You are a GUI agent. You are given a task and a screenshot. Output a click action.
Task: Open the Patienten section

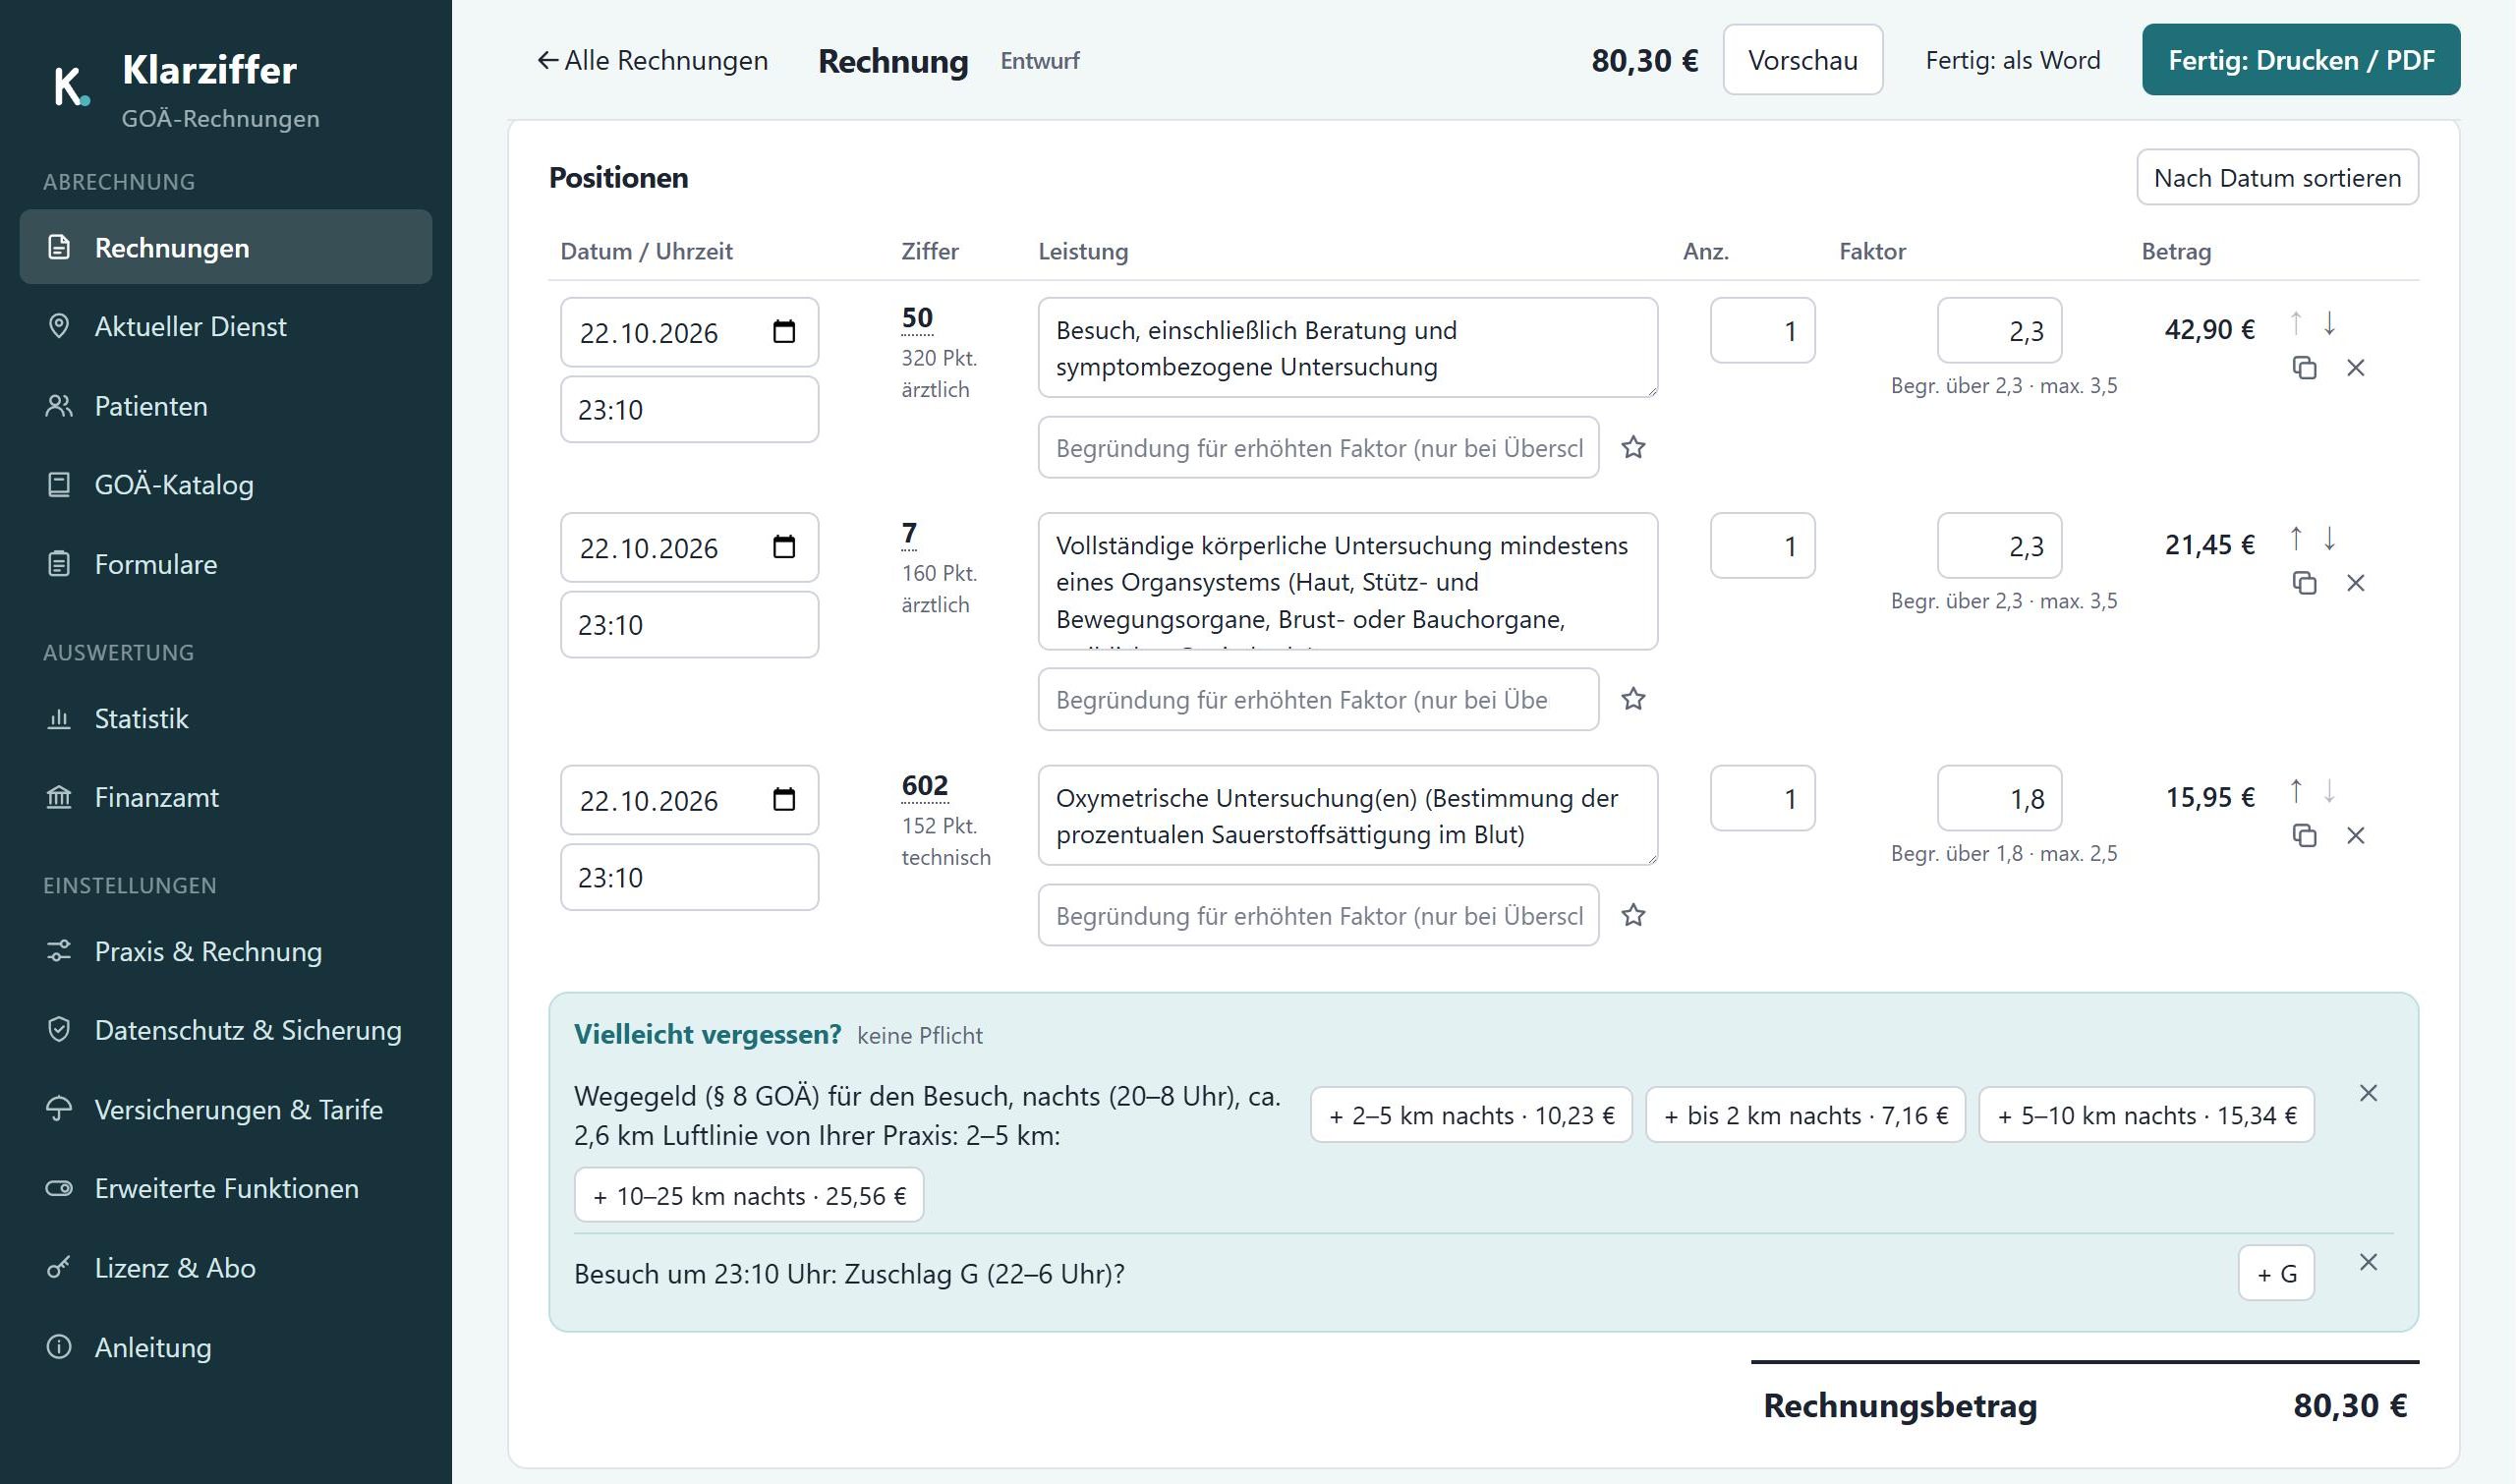click(226, 406)
